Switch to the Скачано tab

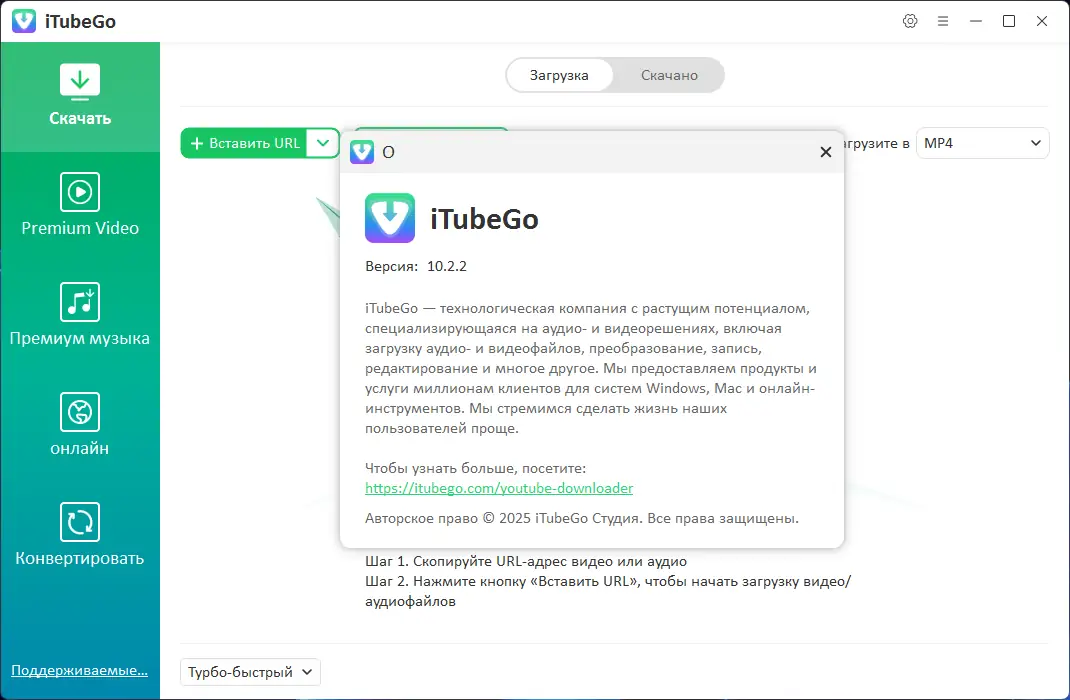(x=668, y=74)
